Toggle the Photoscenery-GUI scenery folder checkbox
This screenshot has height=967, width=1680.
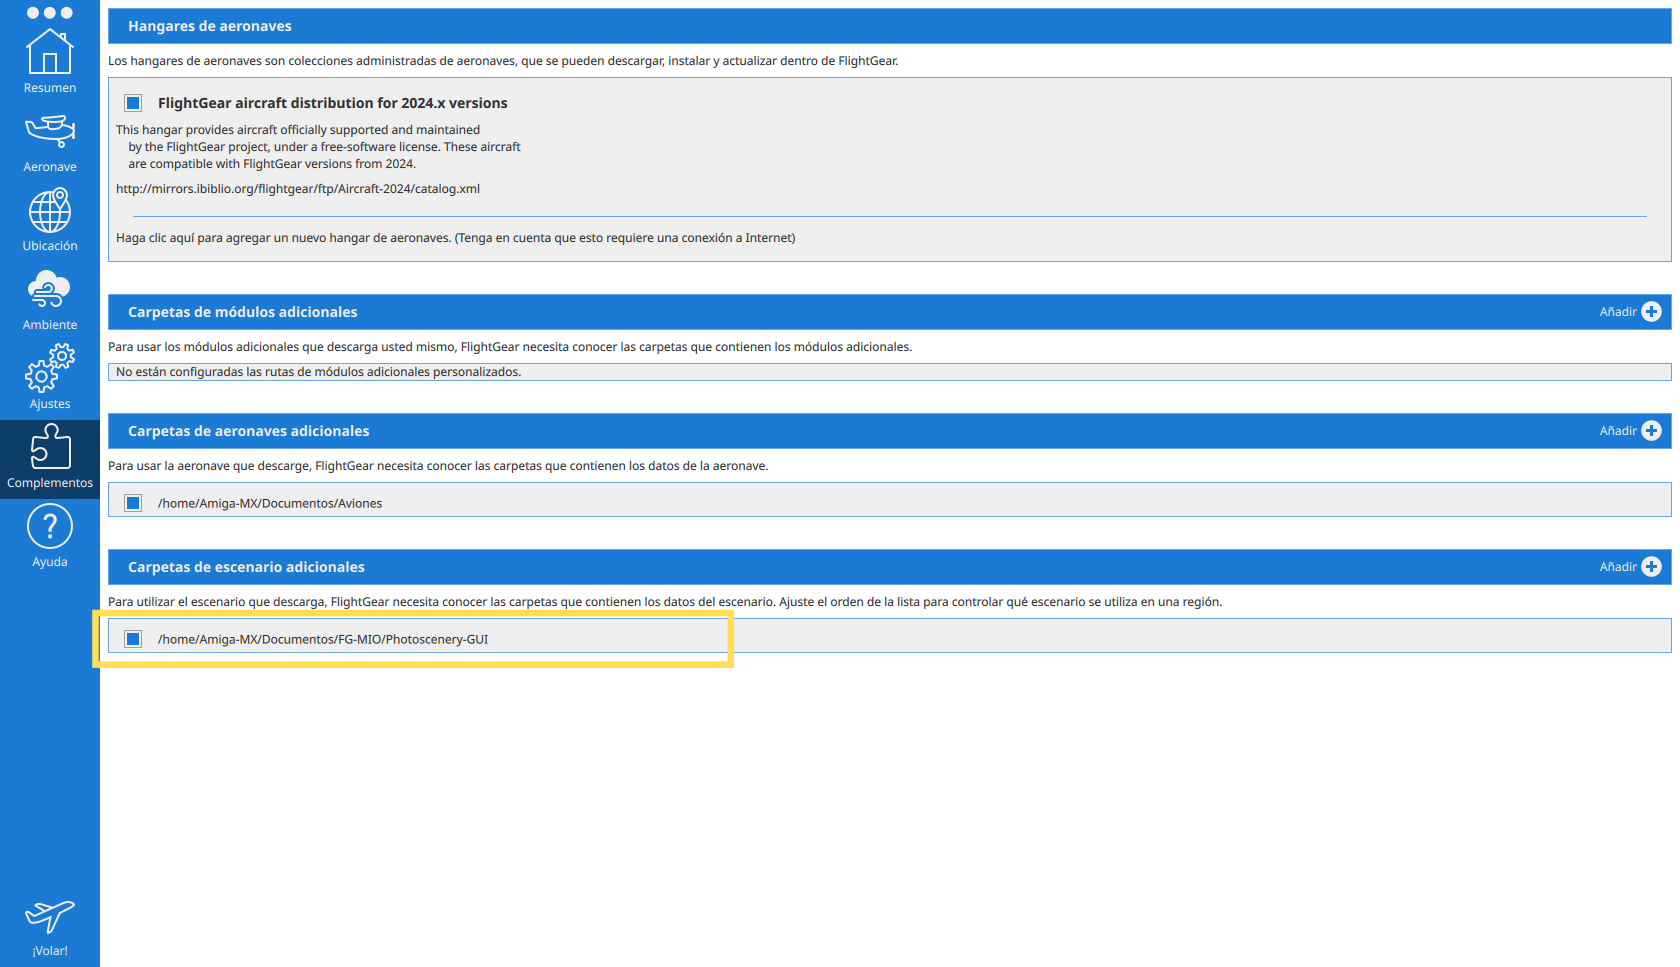133,639
